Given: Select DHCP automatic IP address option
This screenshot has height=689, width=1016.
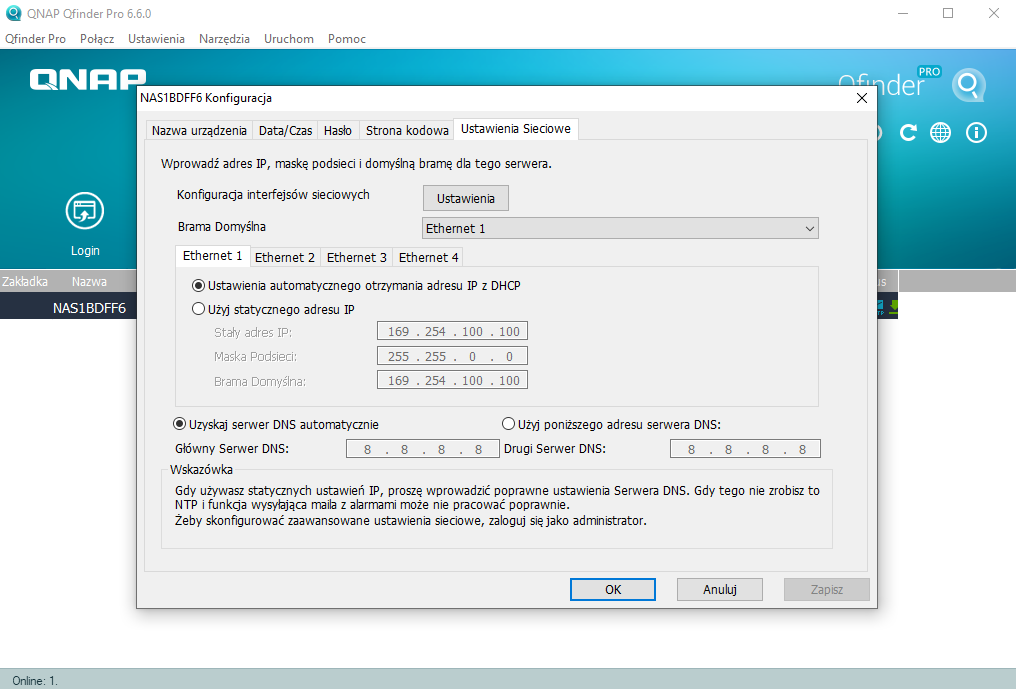Looking at the screenshot, I should [x=356, y=286].
